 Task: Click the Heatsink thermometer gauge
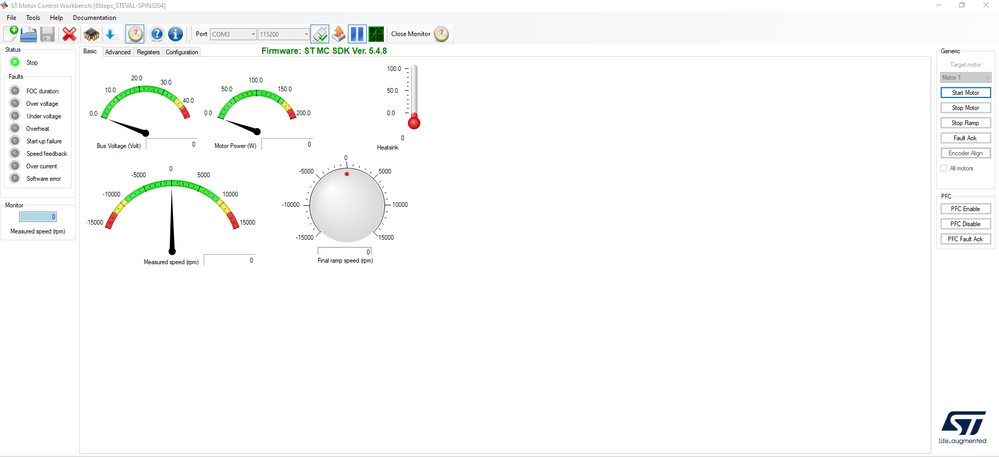(x=414, y=96)
